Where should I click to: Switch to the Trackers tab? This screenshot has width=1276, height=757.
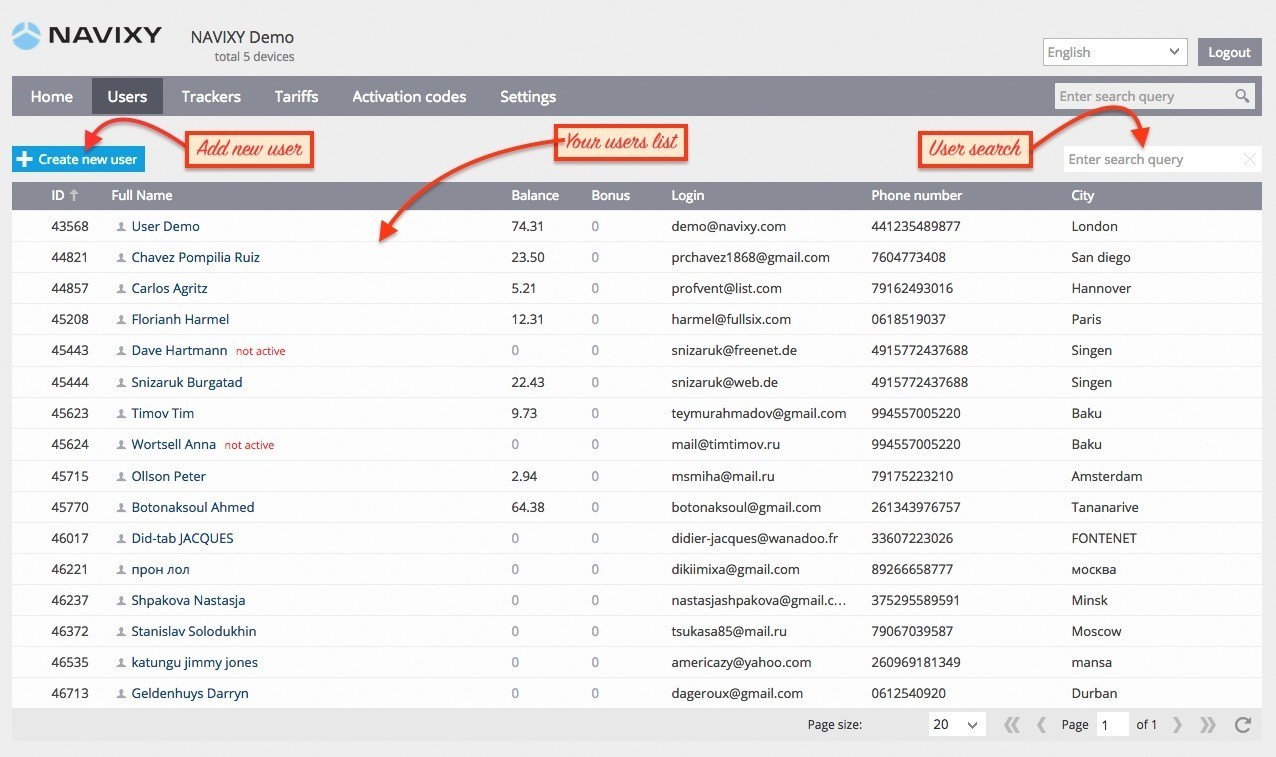211,97
